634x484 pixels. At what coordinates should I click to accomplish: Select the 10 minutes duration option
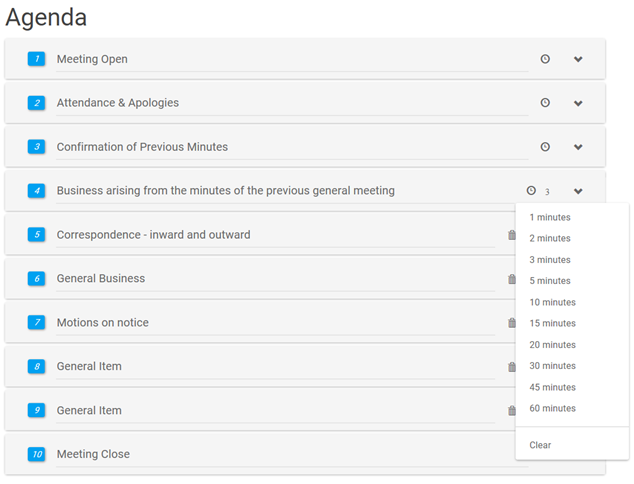coord(552,302)
